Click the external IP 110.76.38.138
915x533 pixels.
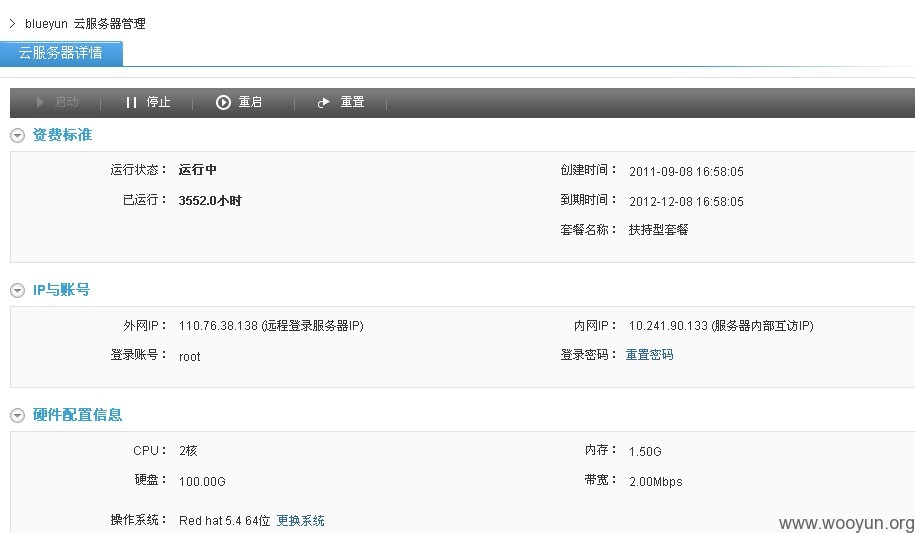[218, 326]
